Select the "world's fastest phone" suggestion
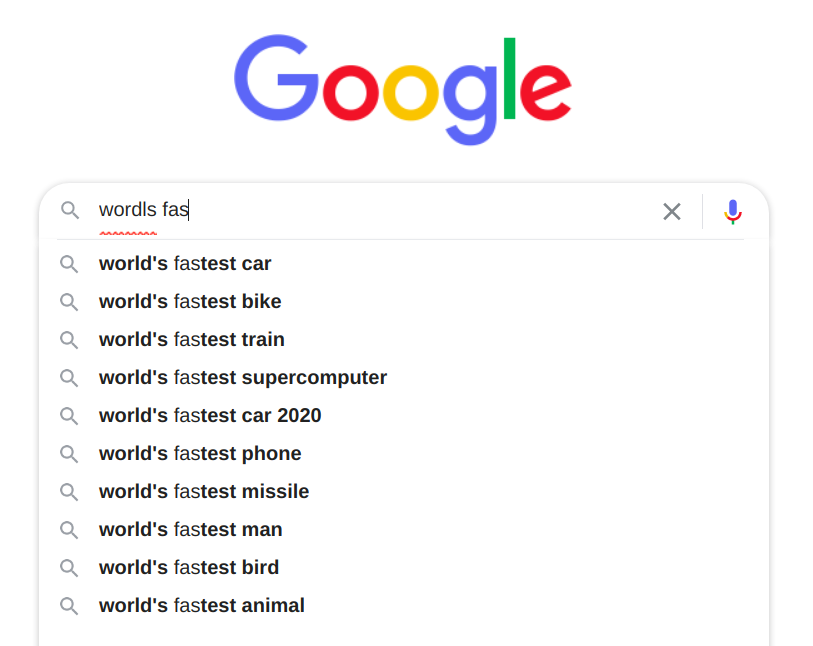 [x=200, y=454]
